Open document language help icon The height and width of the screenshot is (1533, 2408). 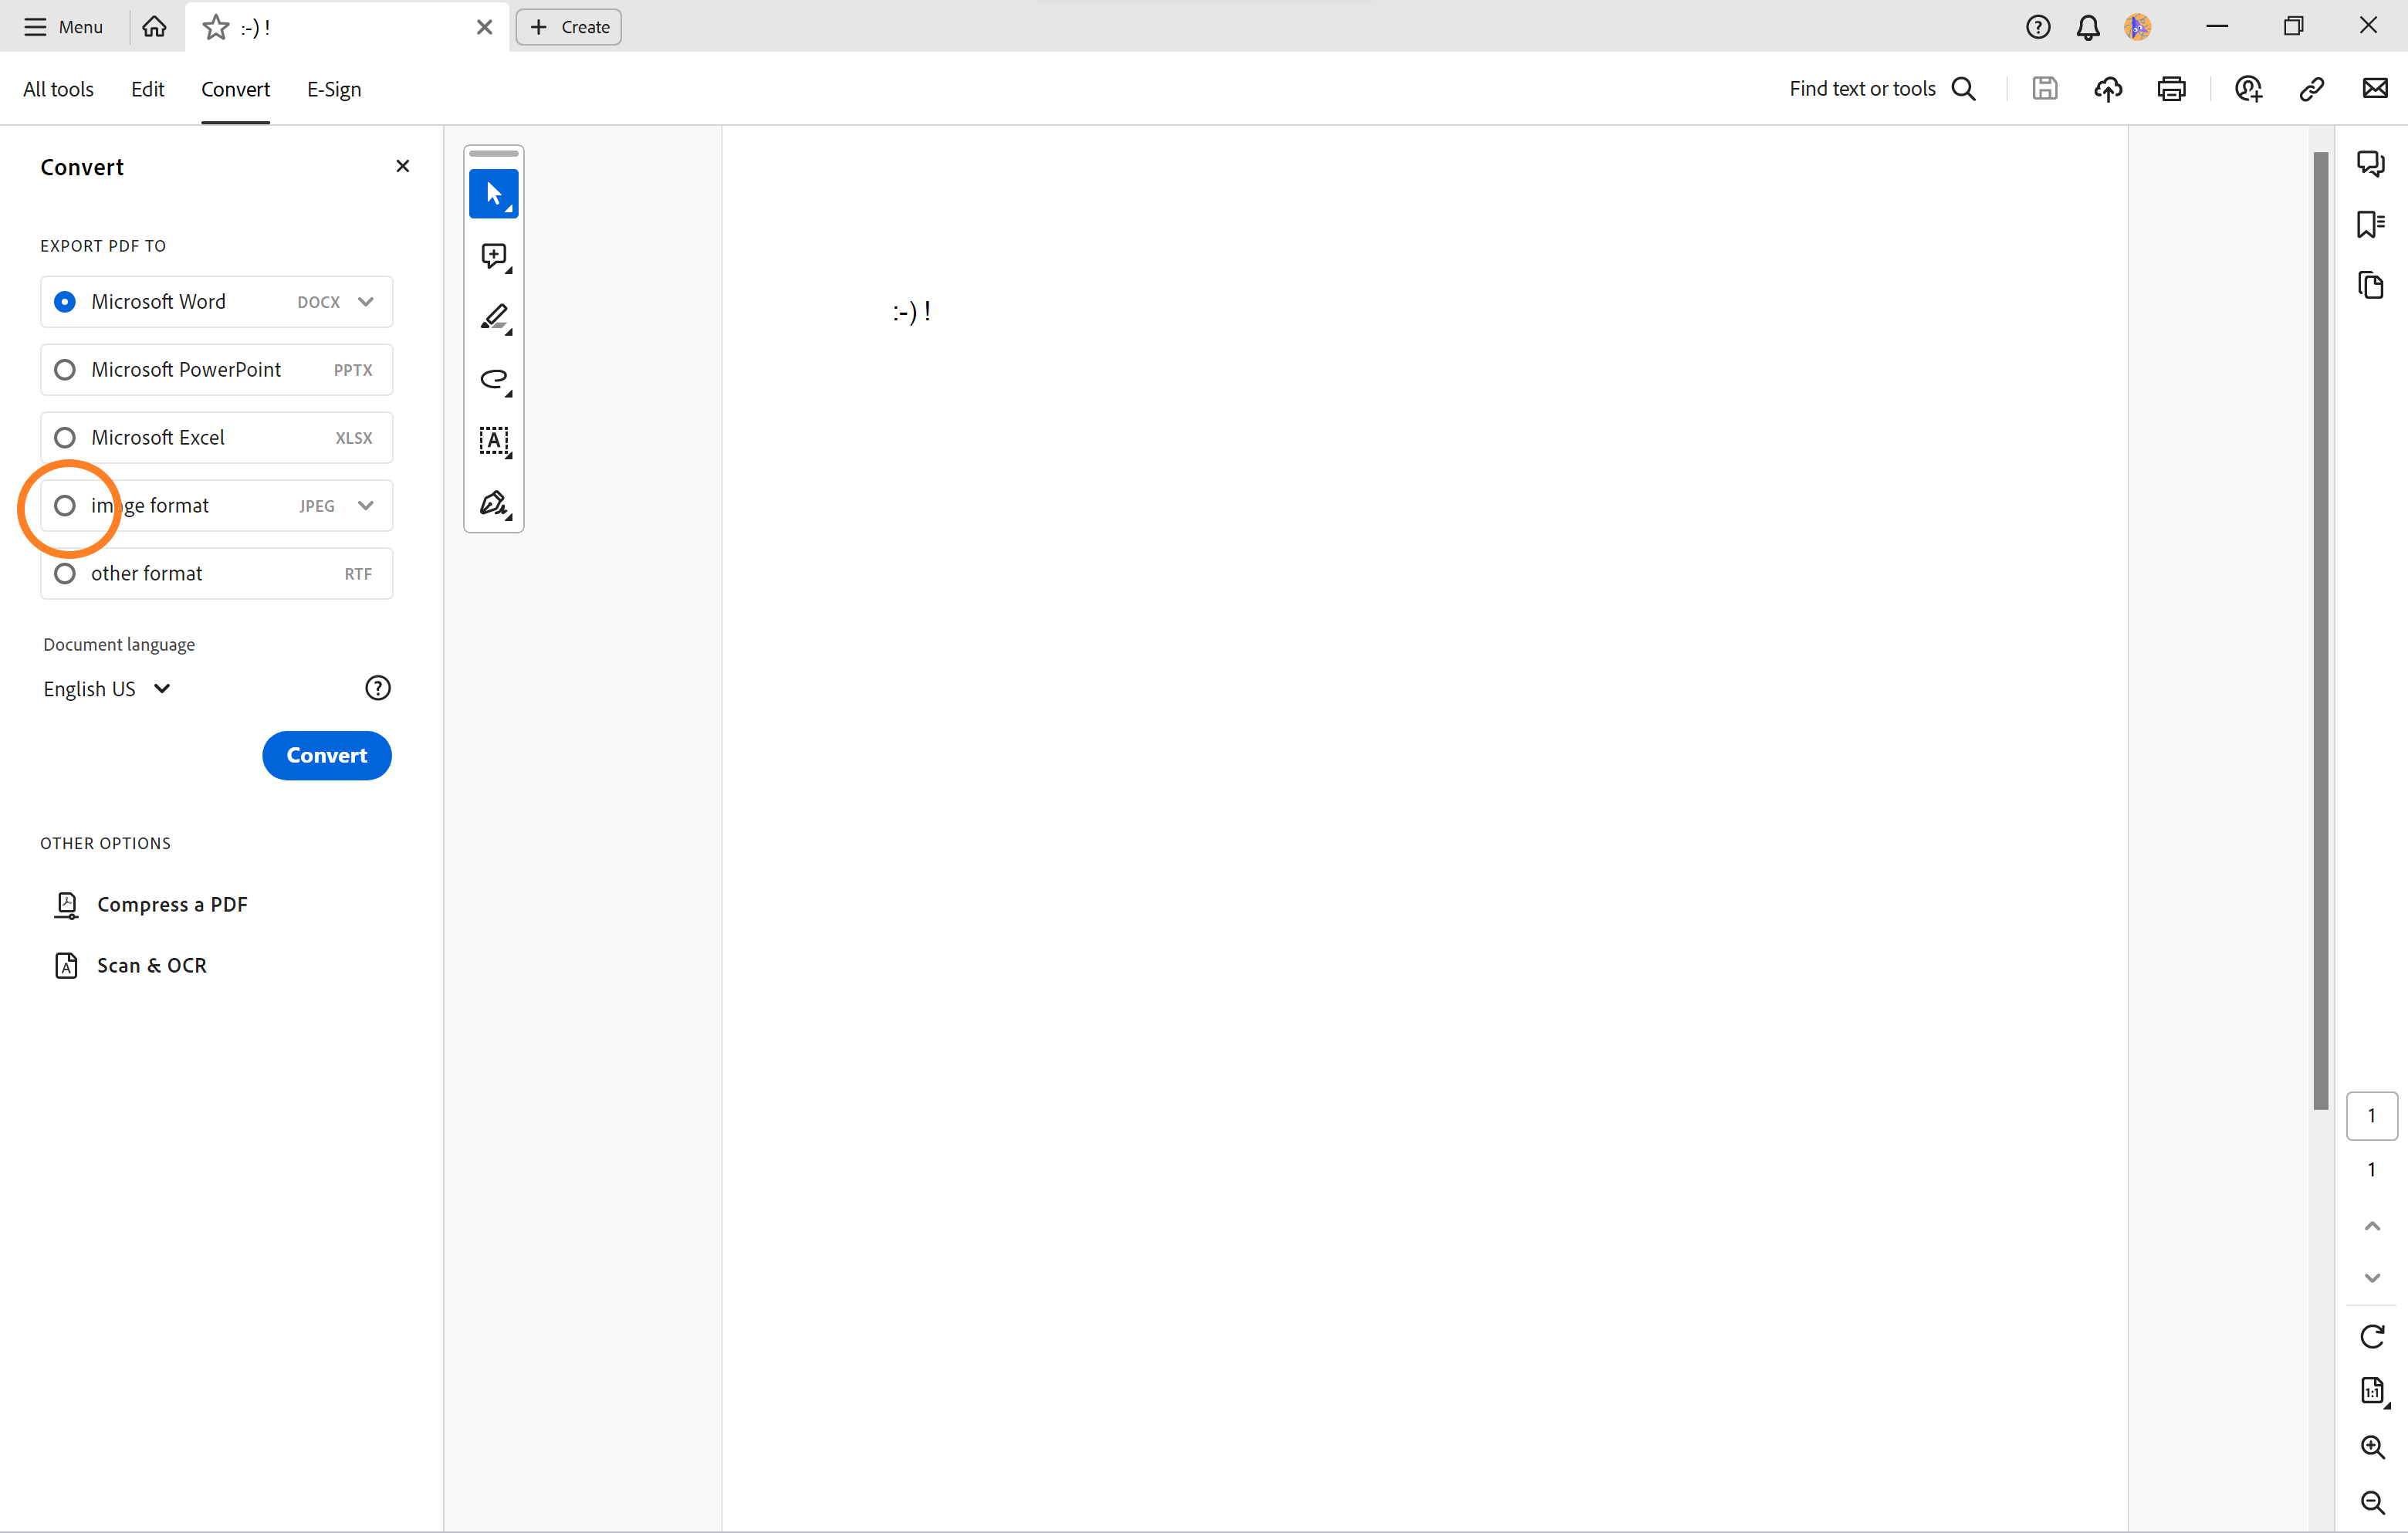click(378, 688)
